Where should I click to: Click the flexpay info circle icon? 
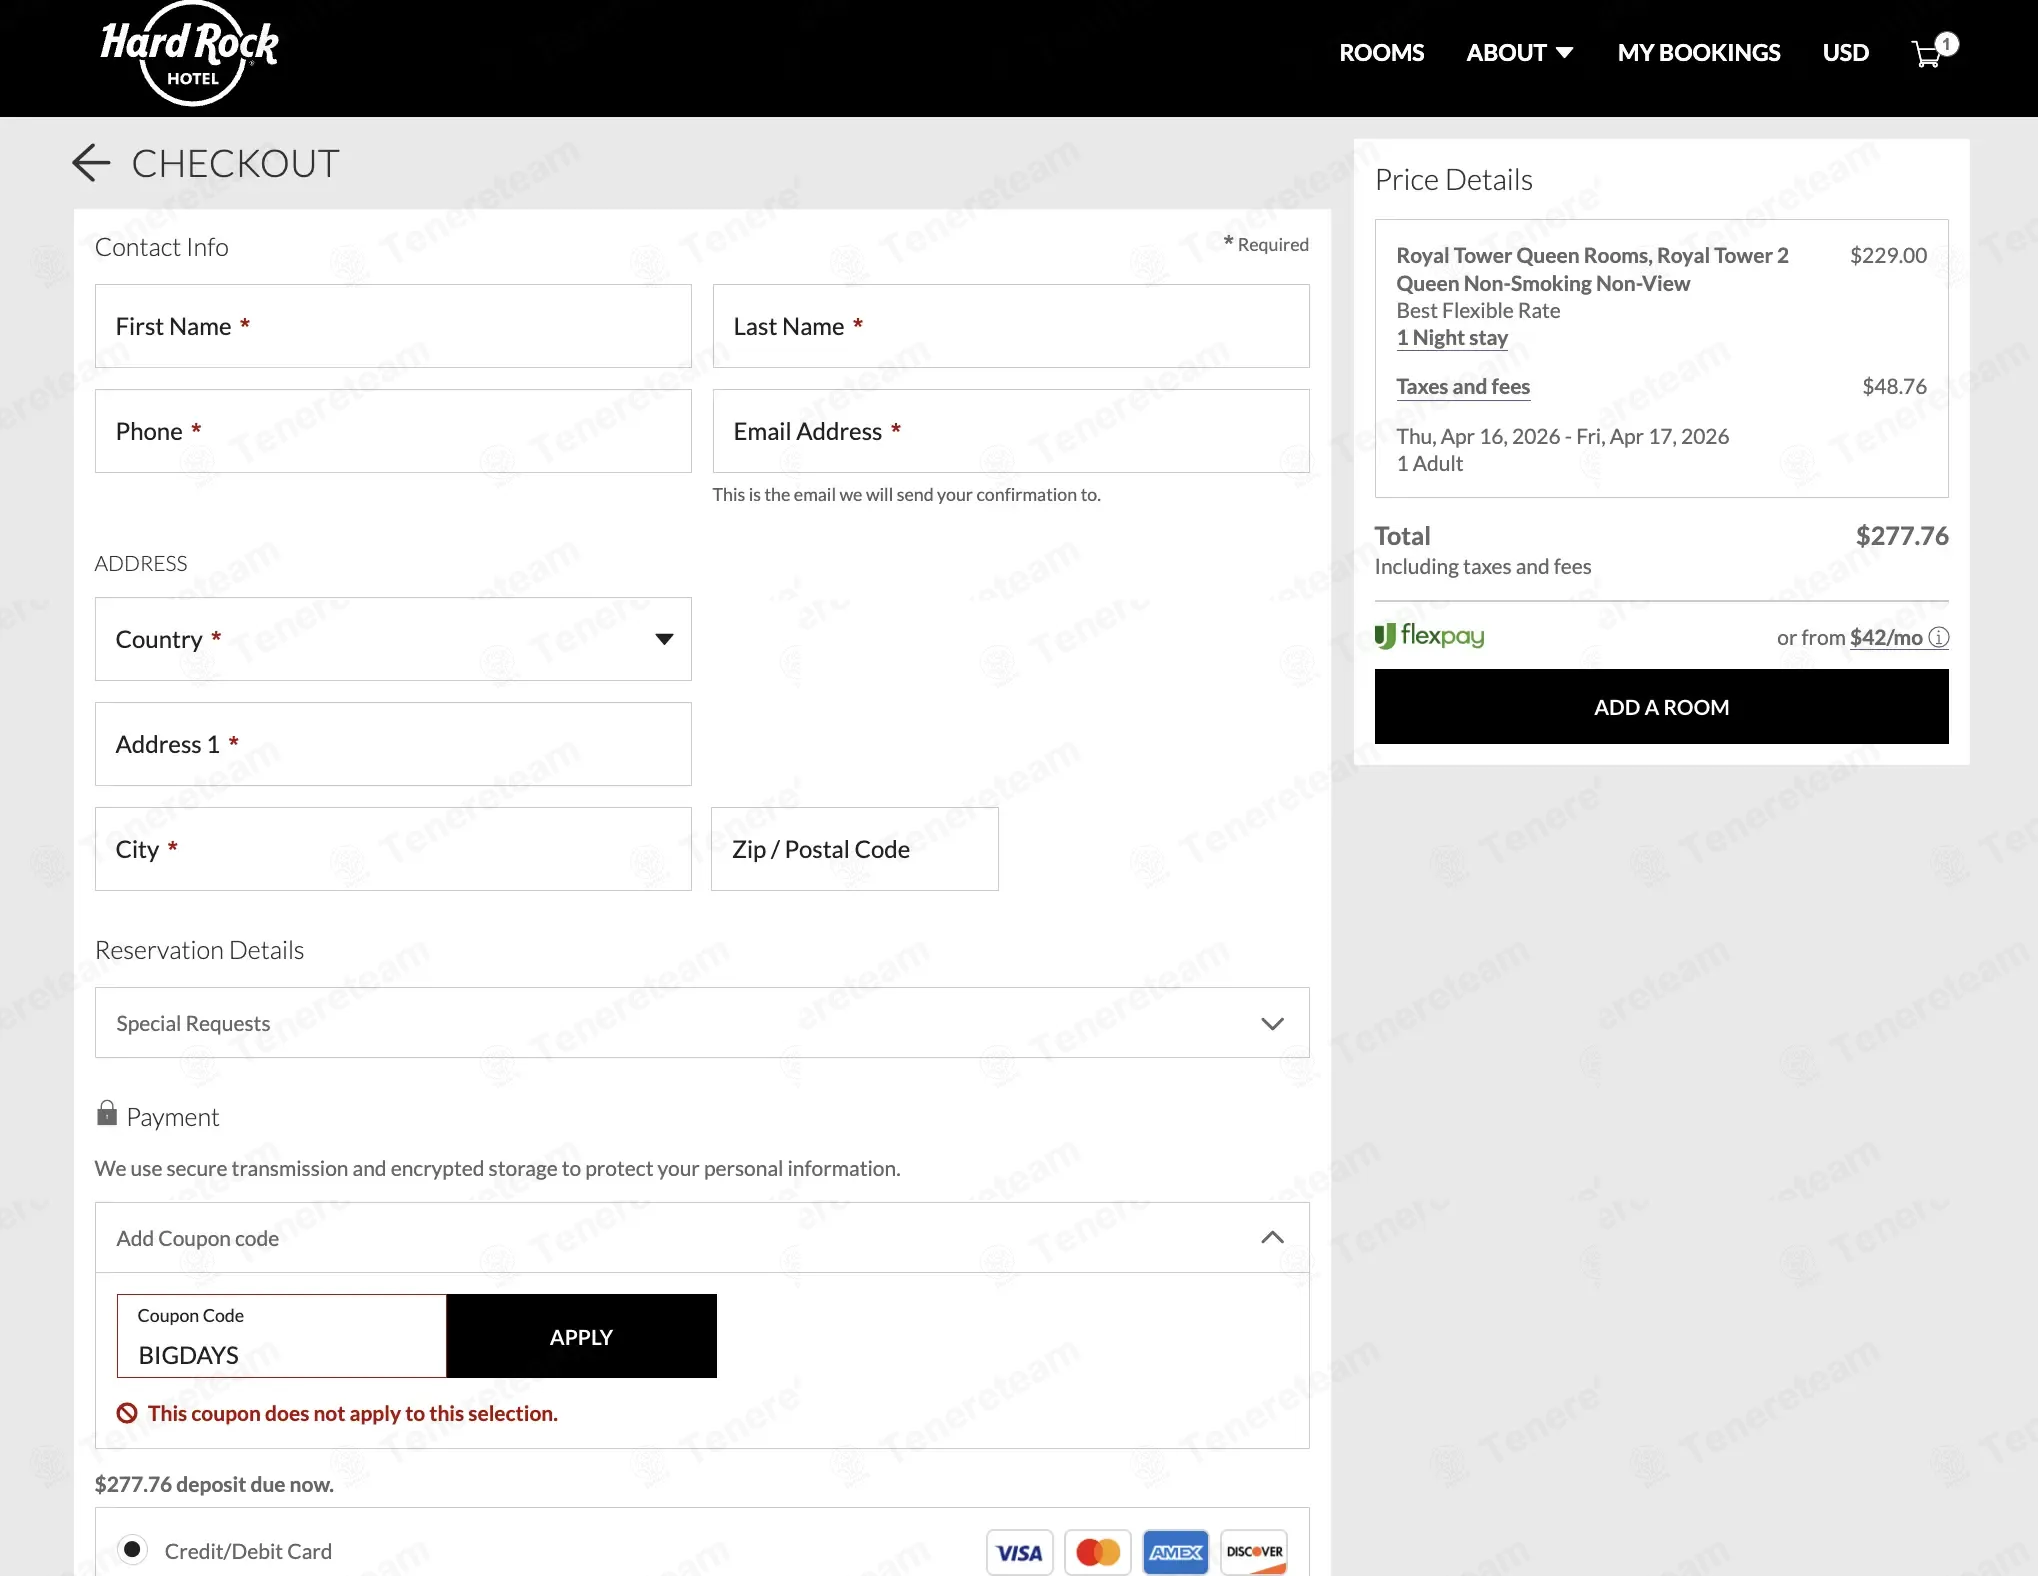pos(1938,637)
